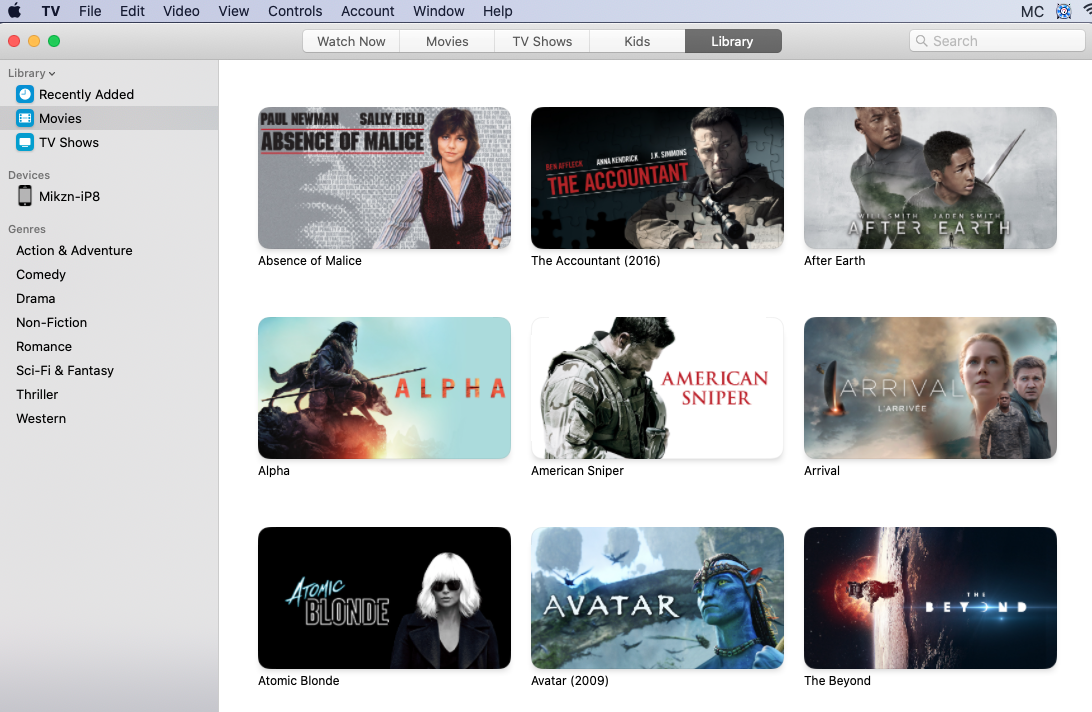The height and width of the screenshot is (712, 1092).
Task: Select TV Shows label in the Library sidebar
Action: pyautogui.click(x=69, y=142)
